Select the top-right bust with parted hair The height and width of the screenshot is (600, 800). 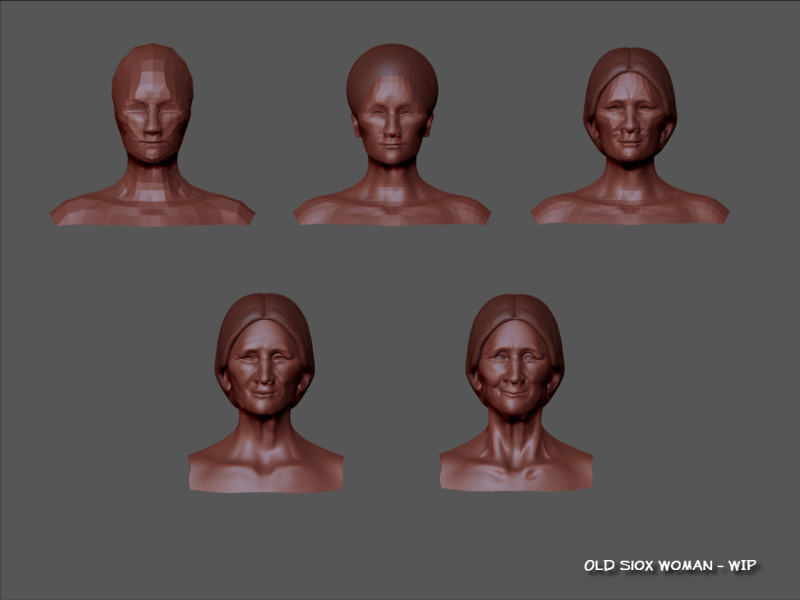click(x=630, y=135)
